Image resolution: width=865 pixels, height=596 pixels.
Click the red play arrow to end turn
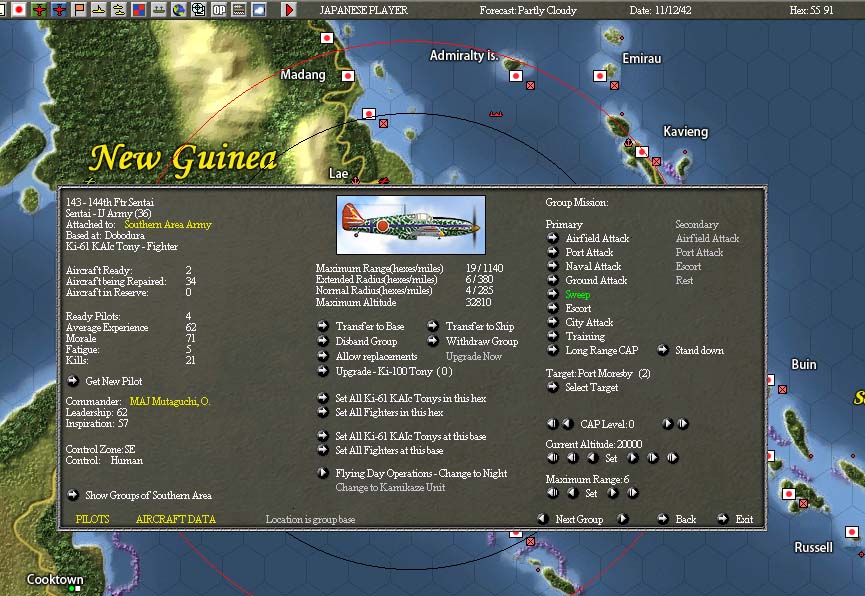[289, 9]
